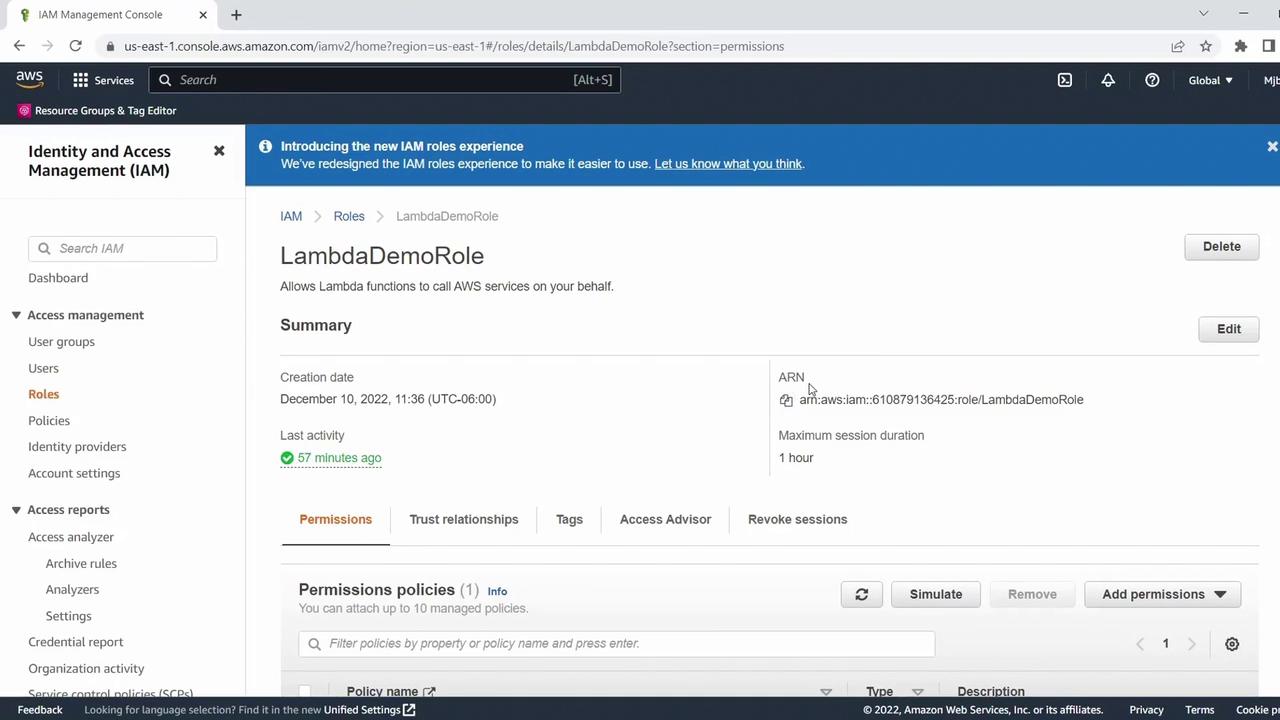Open policy table settings gear
This screenshot has height=720, width=1280.
click(x=1232, y=644)
